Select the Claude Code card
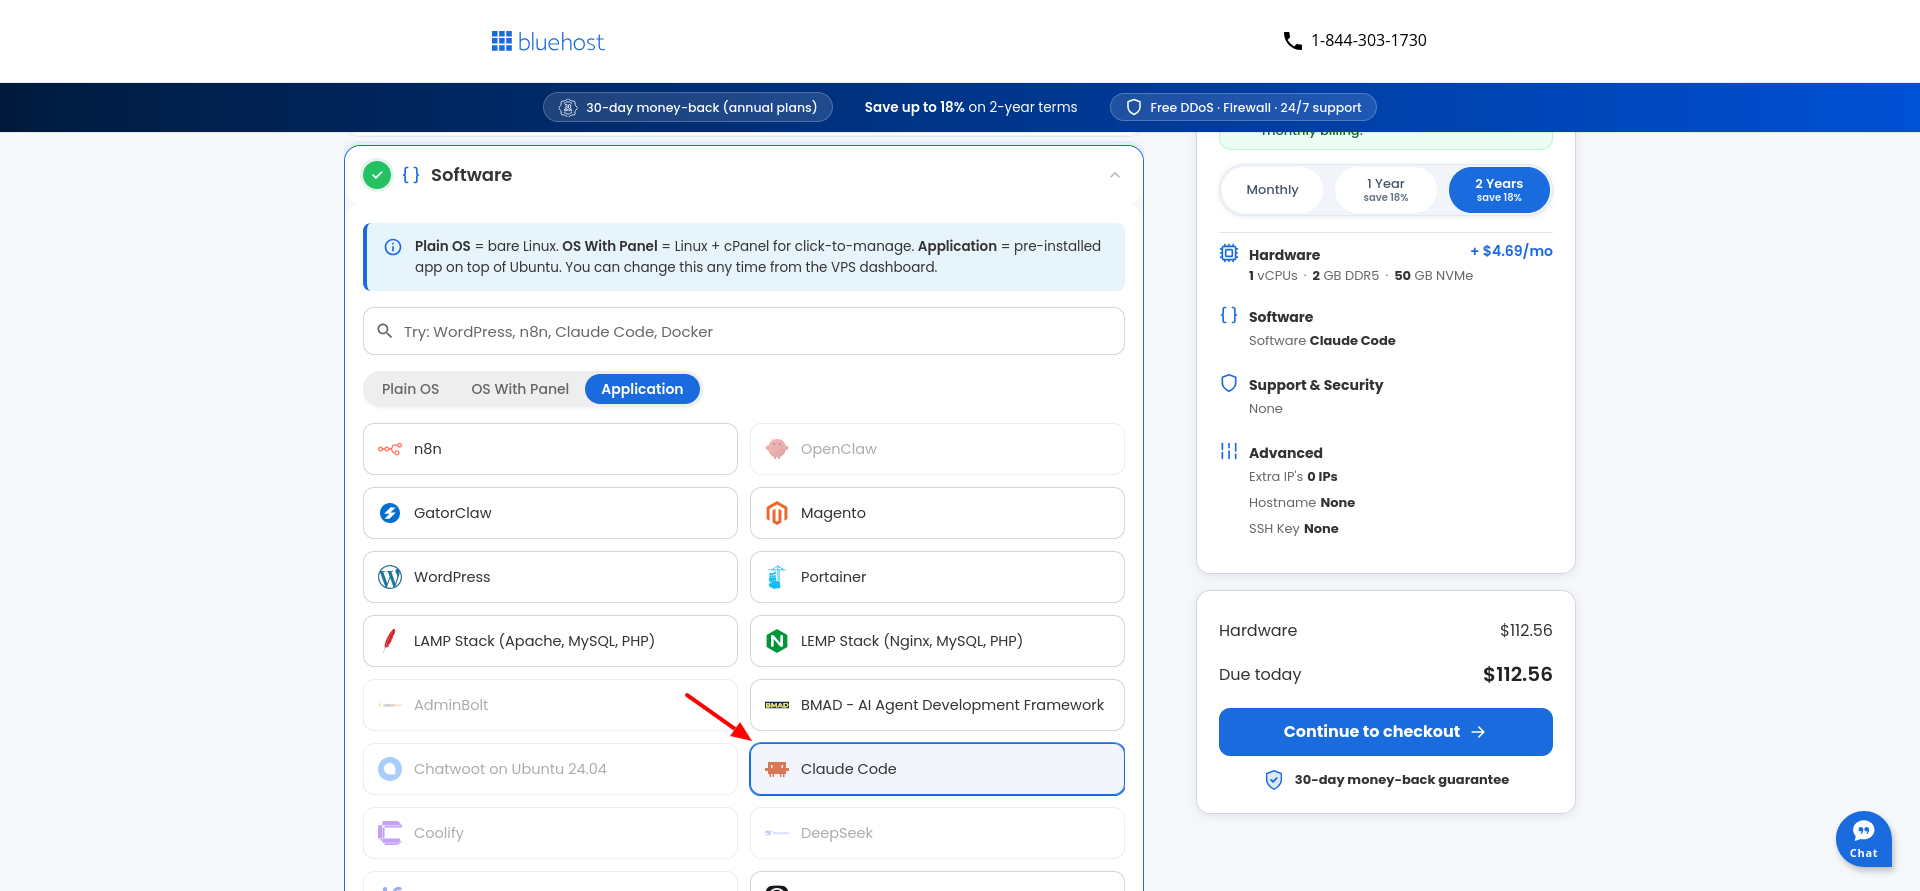The width and height of the screenshot is (1920, 891). (x=937, y=769)
